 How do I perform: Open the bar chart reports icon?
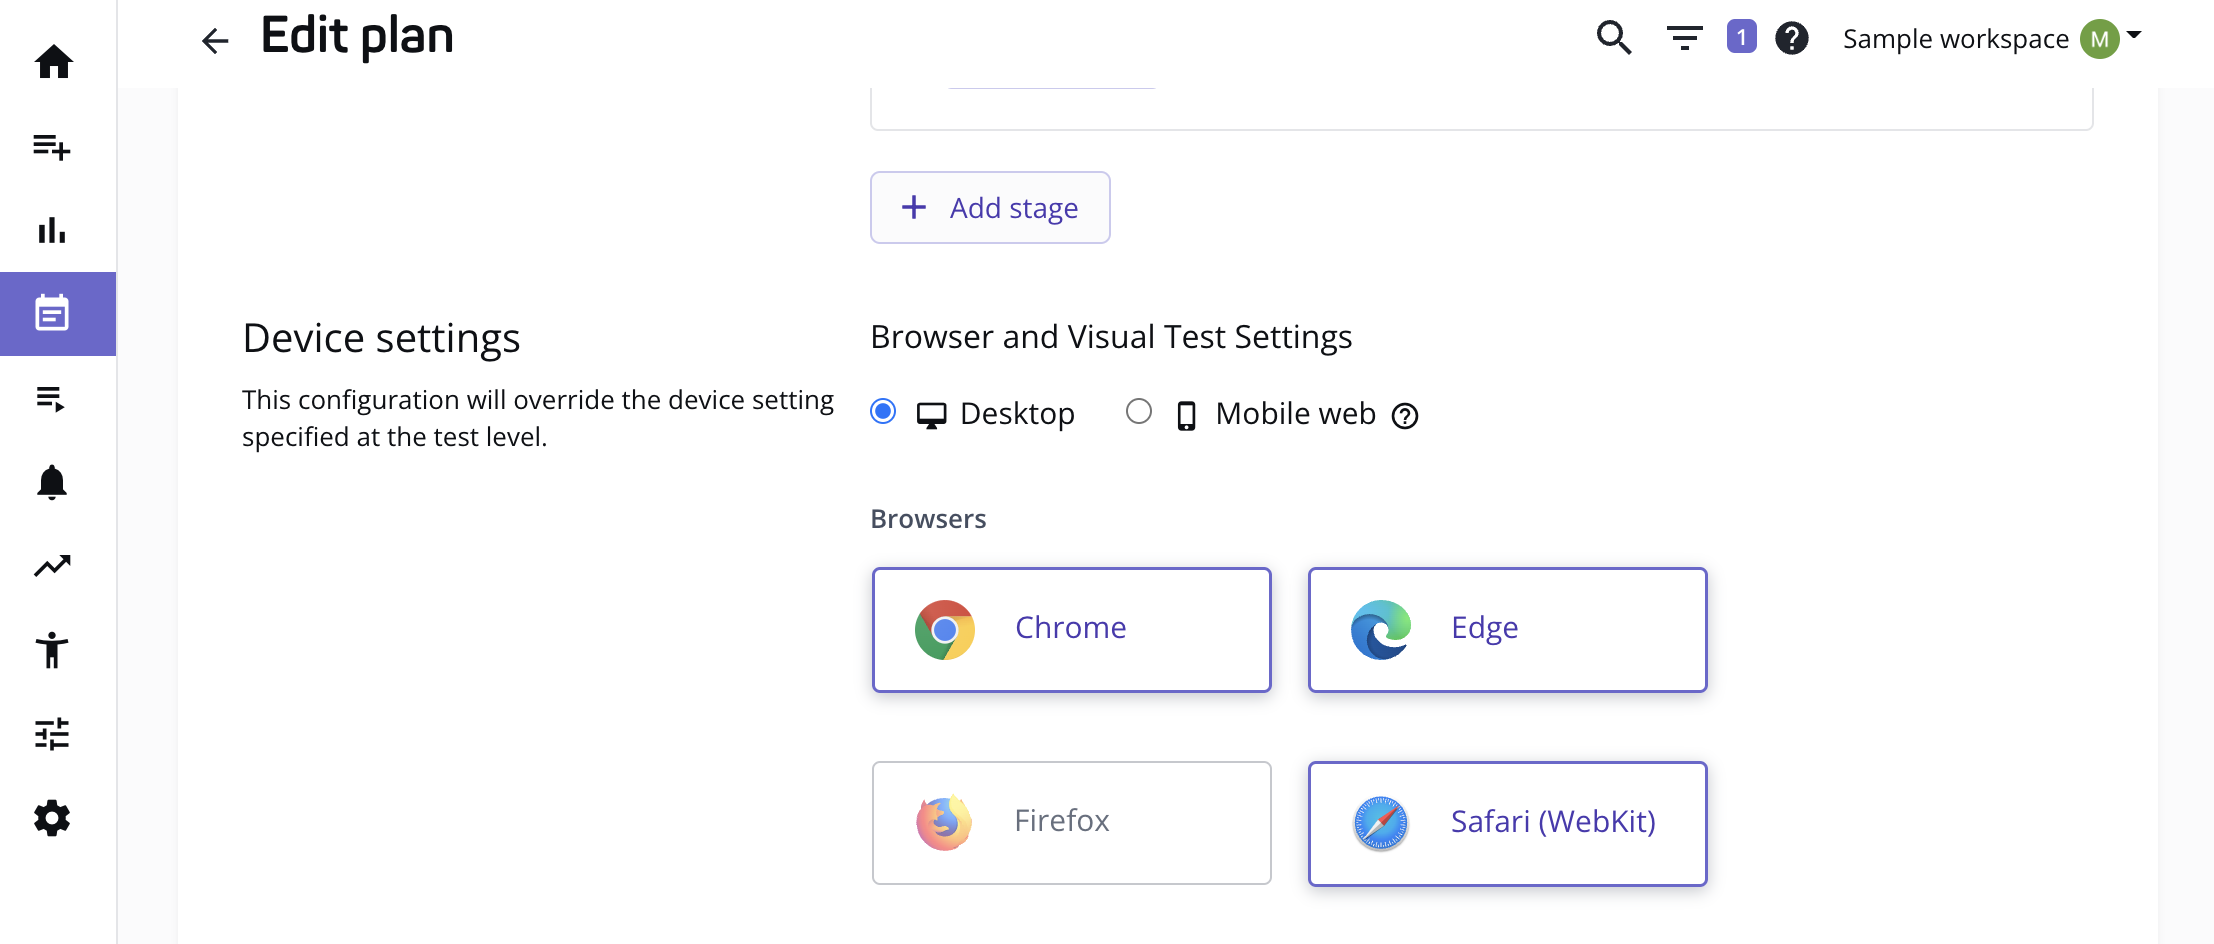click(52, 230)
